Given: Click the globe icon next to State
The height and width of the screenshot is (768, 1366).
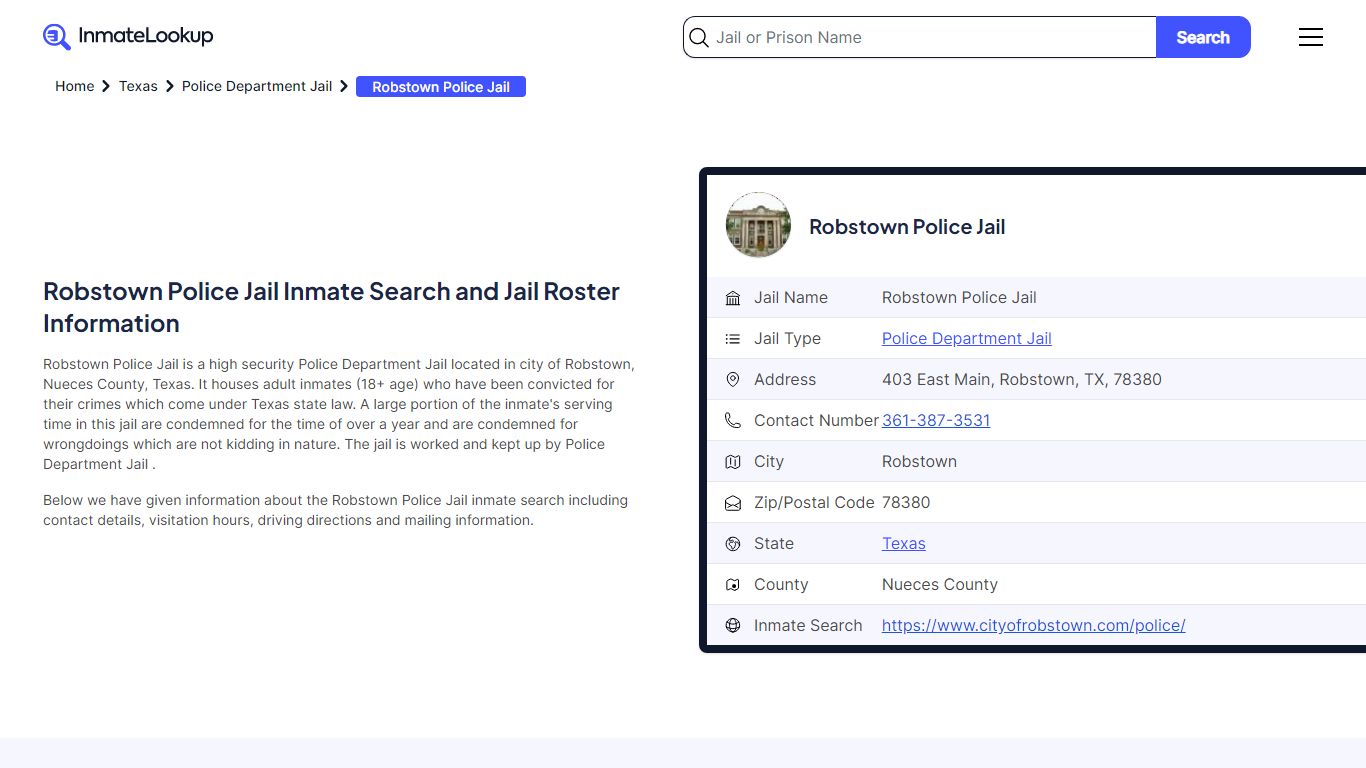Looking at the screenshot, I should [733, 543].
